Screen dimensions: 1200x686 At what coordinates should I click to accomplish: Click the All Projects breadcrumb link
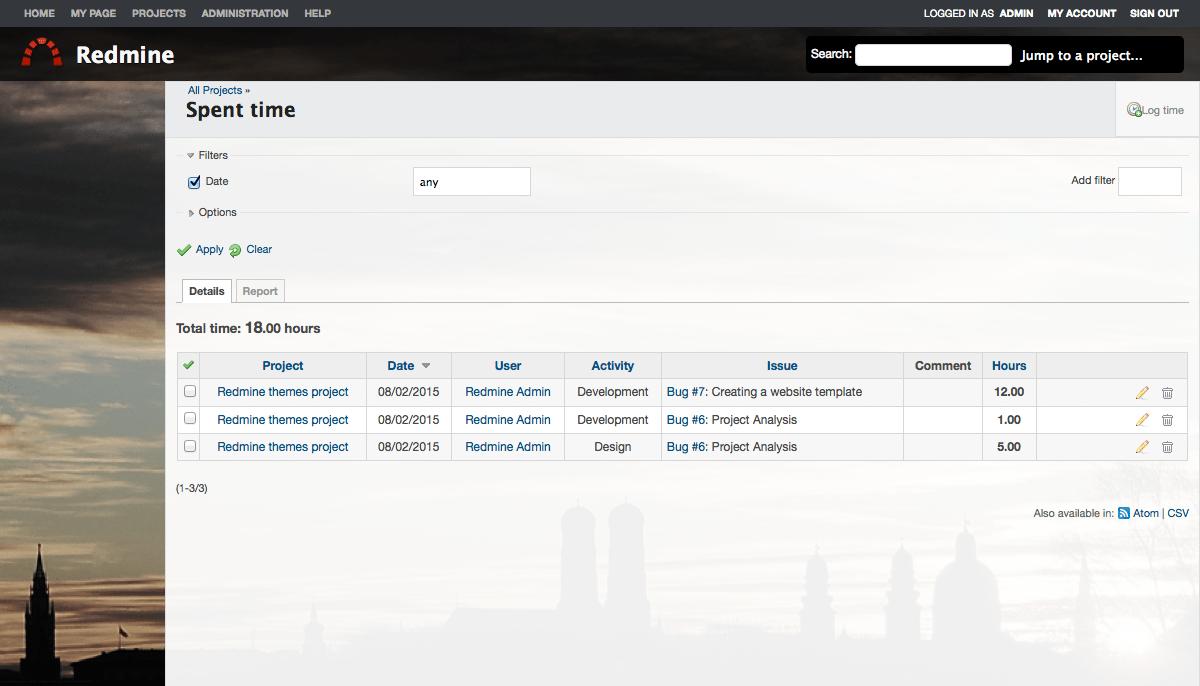click(215, 90)
